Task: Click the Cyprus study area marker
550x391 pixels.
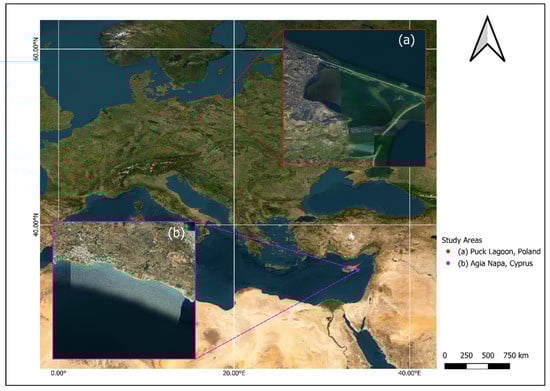Action: pos(357,270)
